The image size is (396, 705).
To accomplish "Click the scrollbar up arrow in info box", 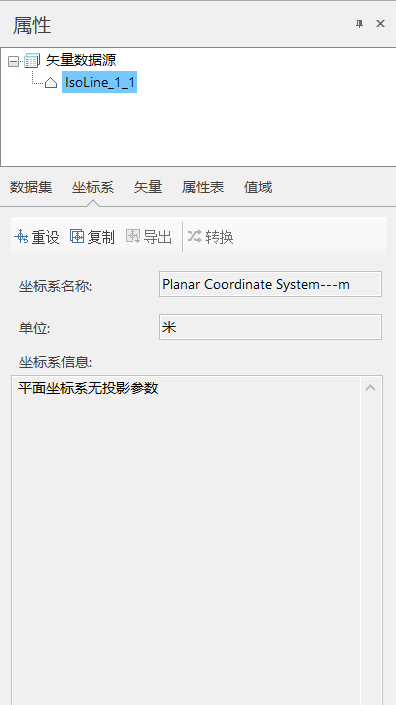I will coord(370,388).
